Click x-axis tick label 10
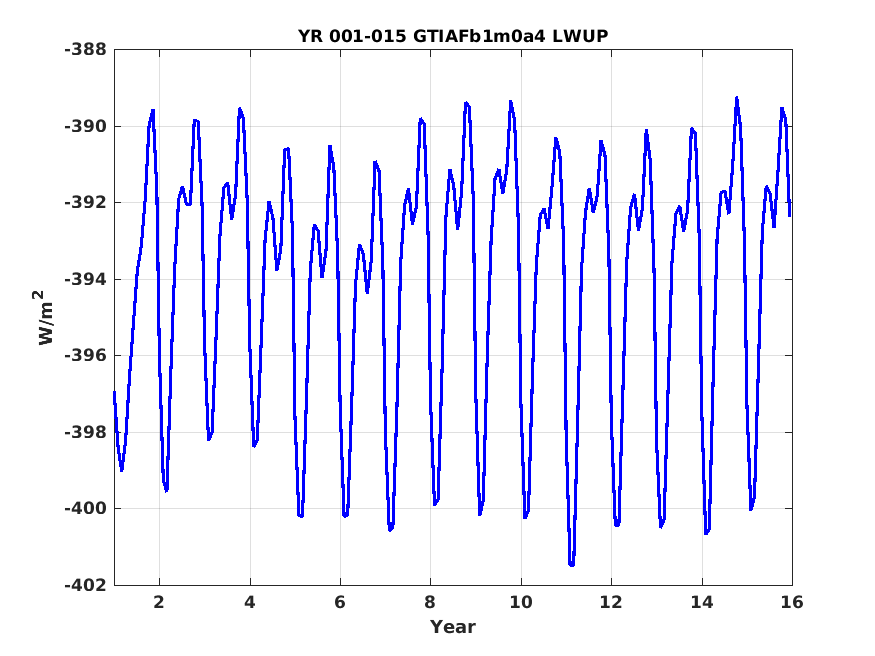875x656 pixels. point(521,602)
